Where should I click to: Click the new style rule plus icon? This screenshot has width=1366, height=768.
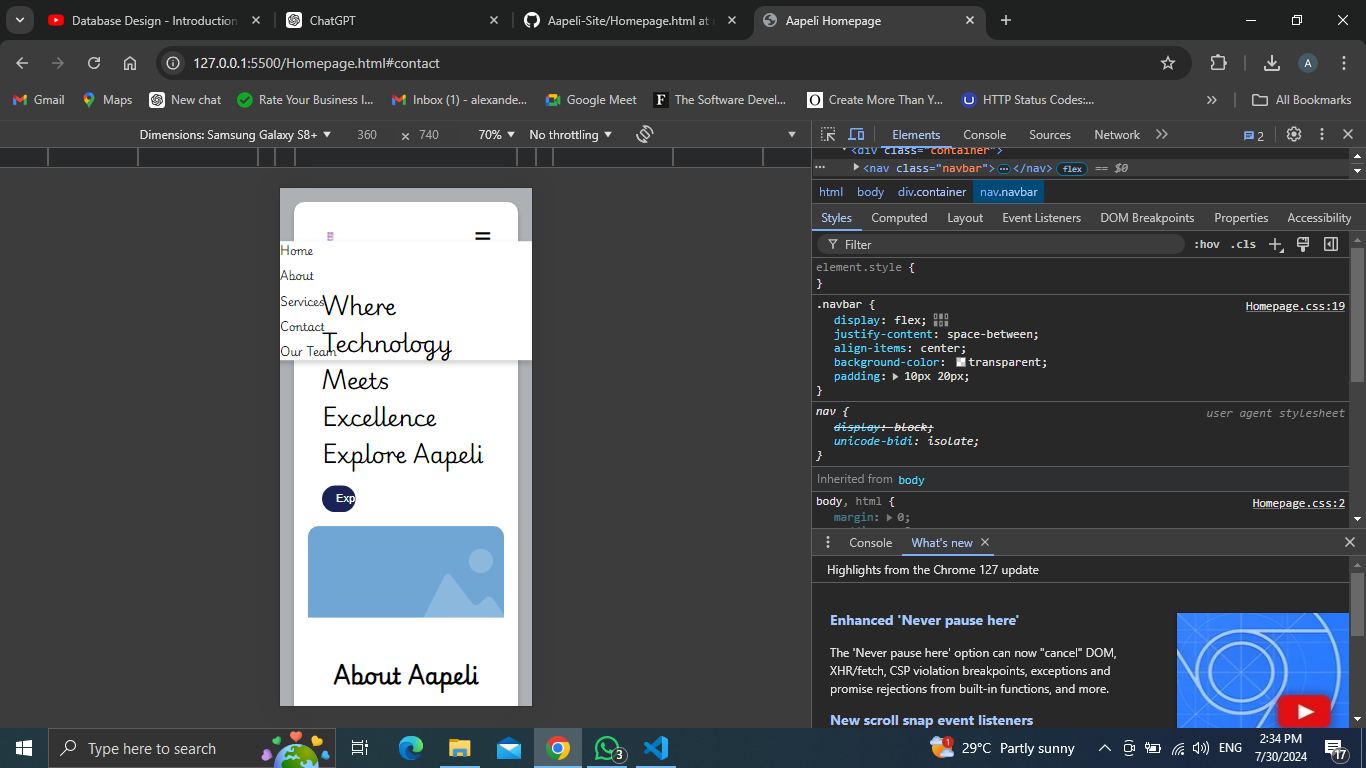coord(1275,245)
